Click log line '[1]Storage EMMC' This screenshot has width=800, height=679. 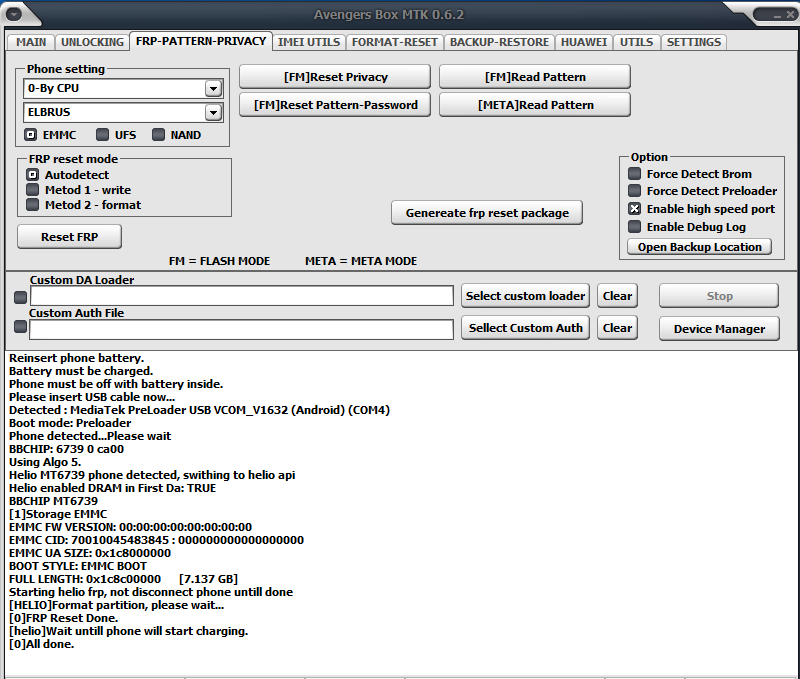pyautogui.click(x=58, y=514)
